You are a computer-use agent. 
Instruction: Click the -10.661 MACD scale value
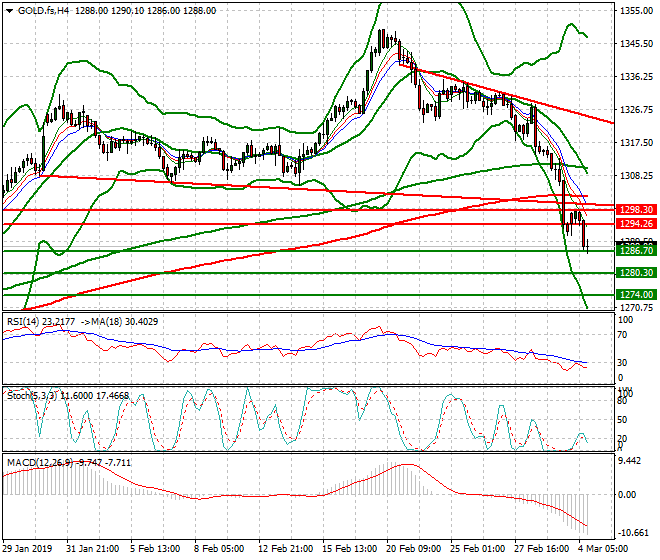(633, 533)
